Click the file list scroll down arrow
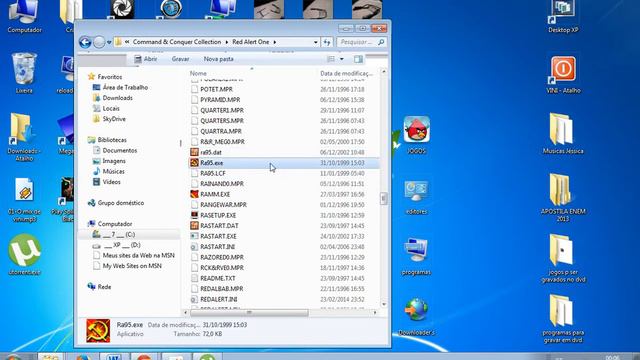 [x=383, y=304]
